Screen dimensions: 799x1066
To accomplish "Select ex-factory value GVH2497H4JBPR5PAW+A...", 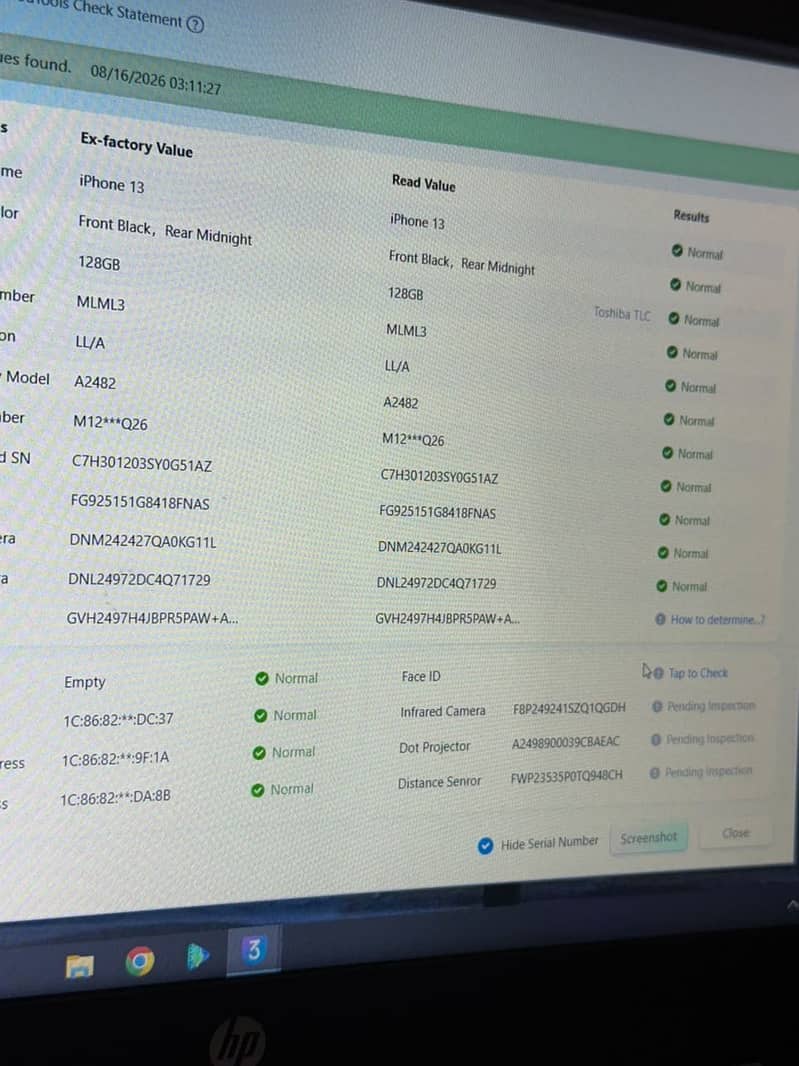I will tap(152, 619).
